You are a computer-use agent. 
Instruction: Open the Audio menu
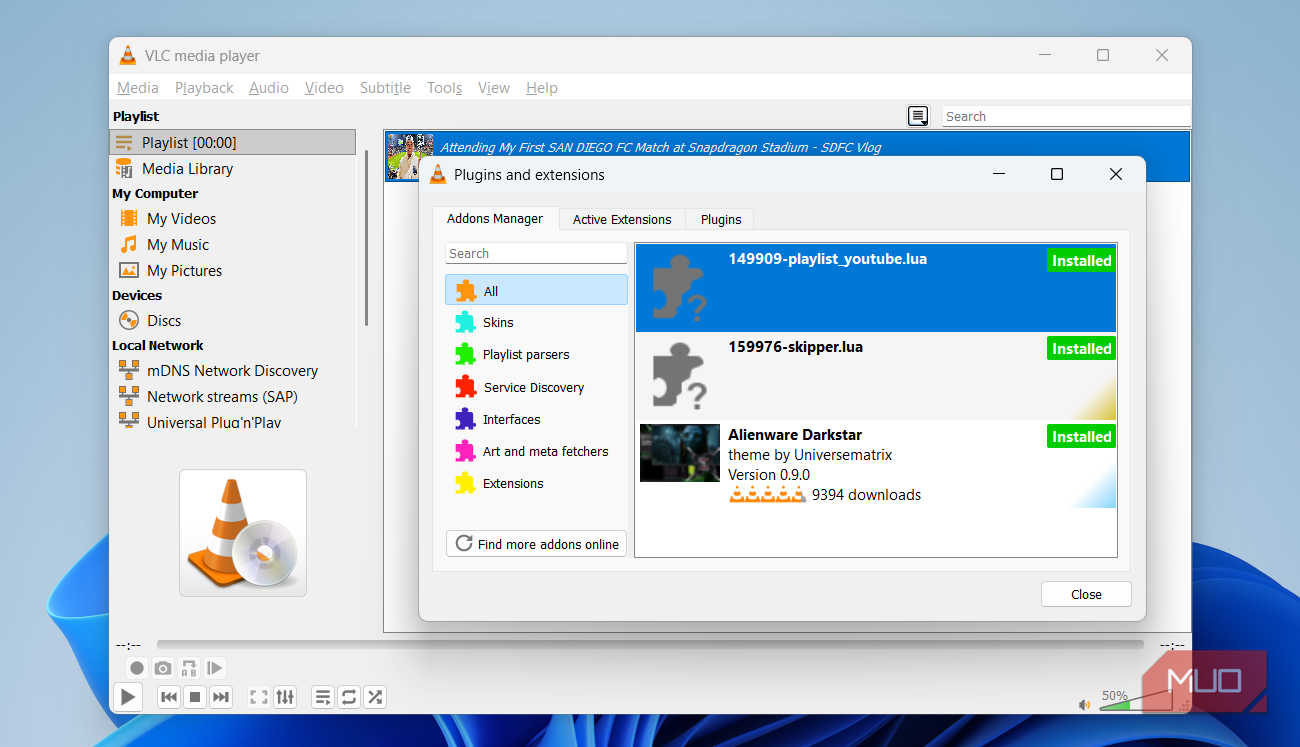point(269,88)
